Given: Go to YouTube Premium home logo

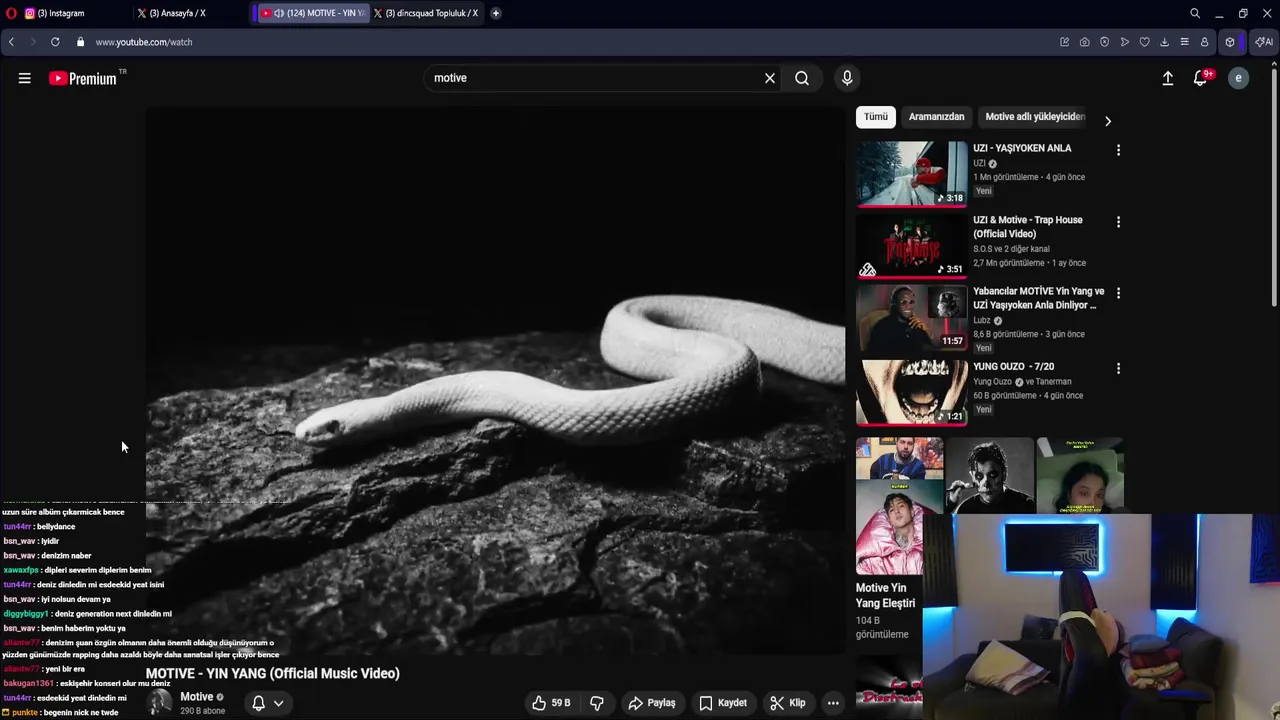Looking at the screenshot, I should [x=83, y=78].
